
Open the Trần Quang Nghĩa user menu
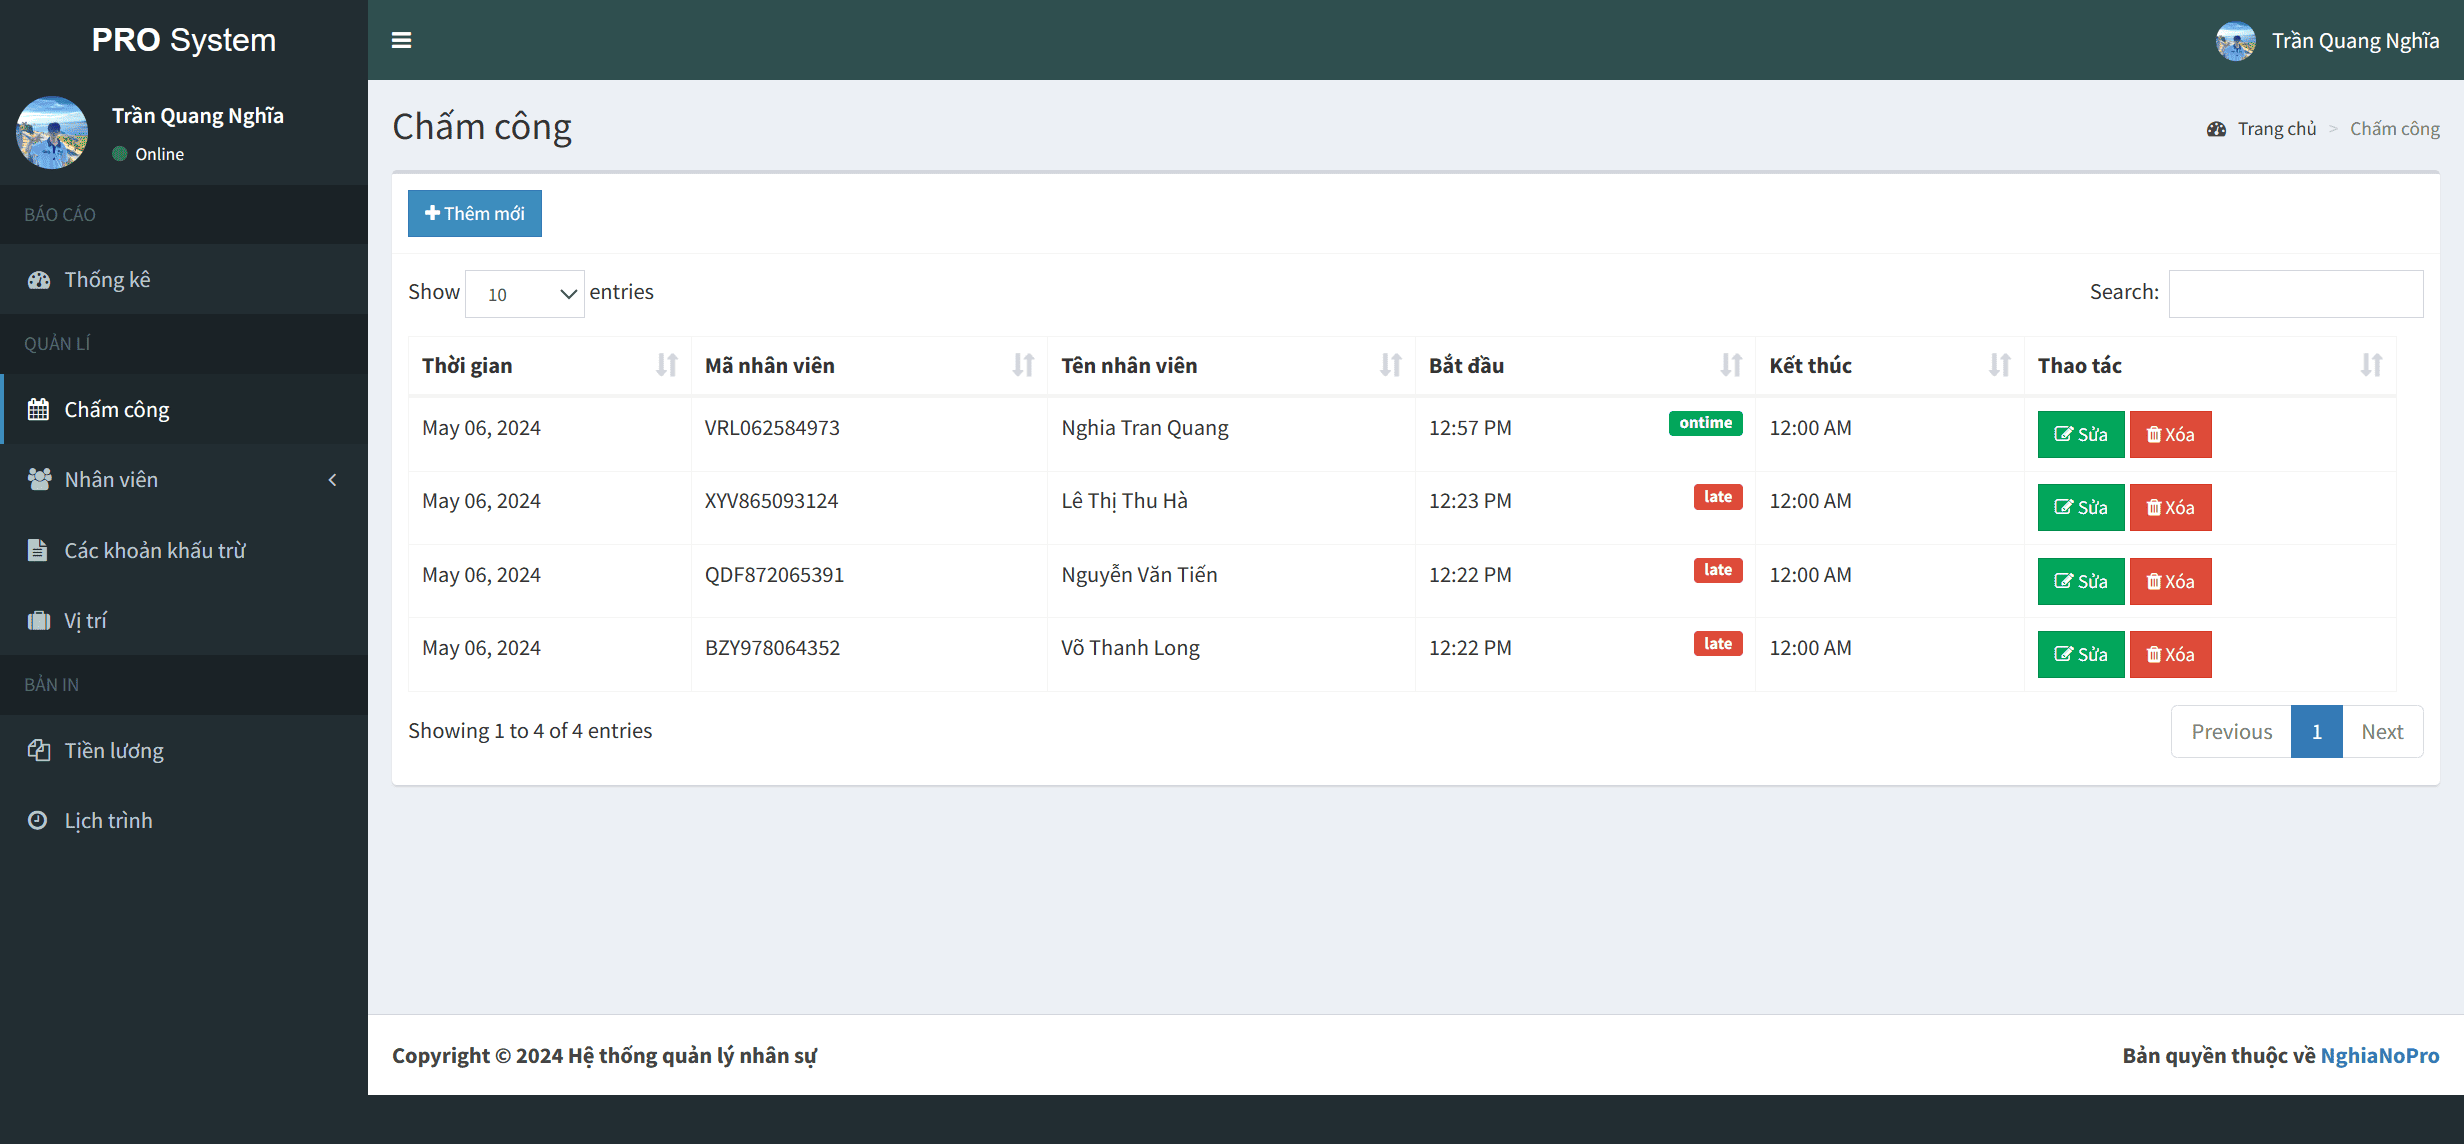click(2327, 41)
